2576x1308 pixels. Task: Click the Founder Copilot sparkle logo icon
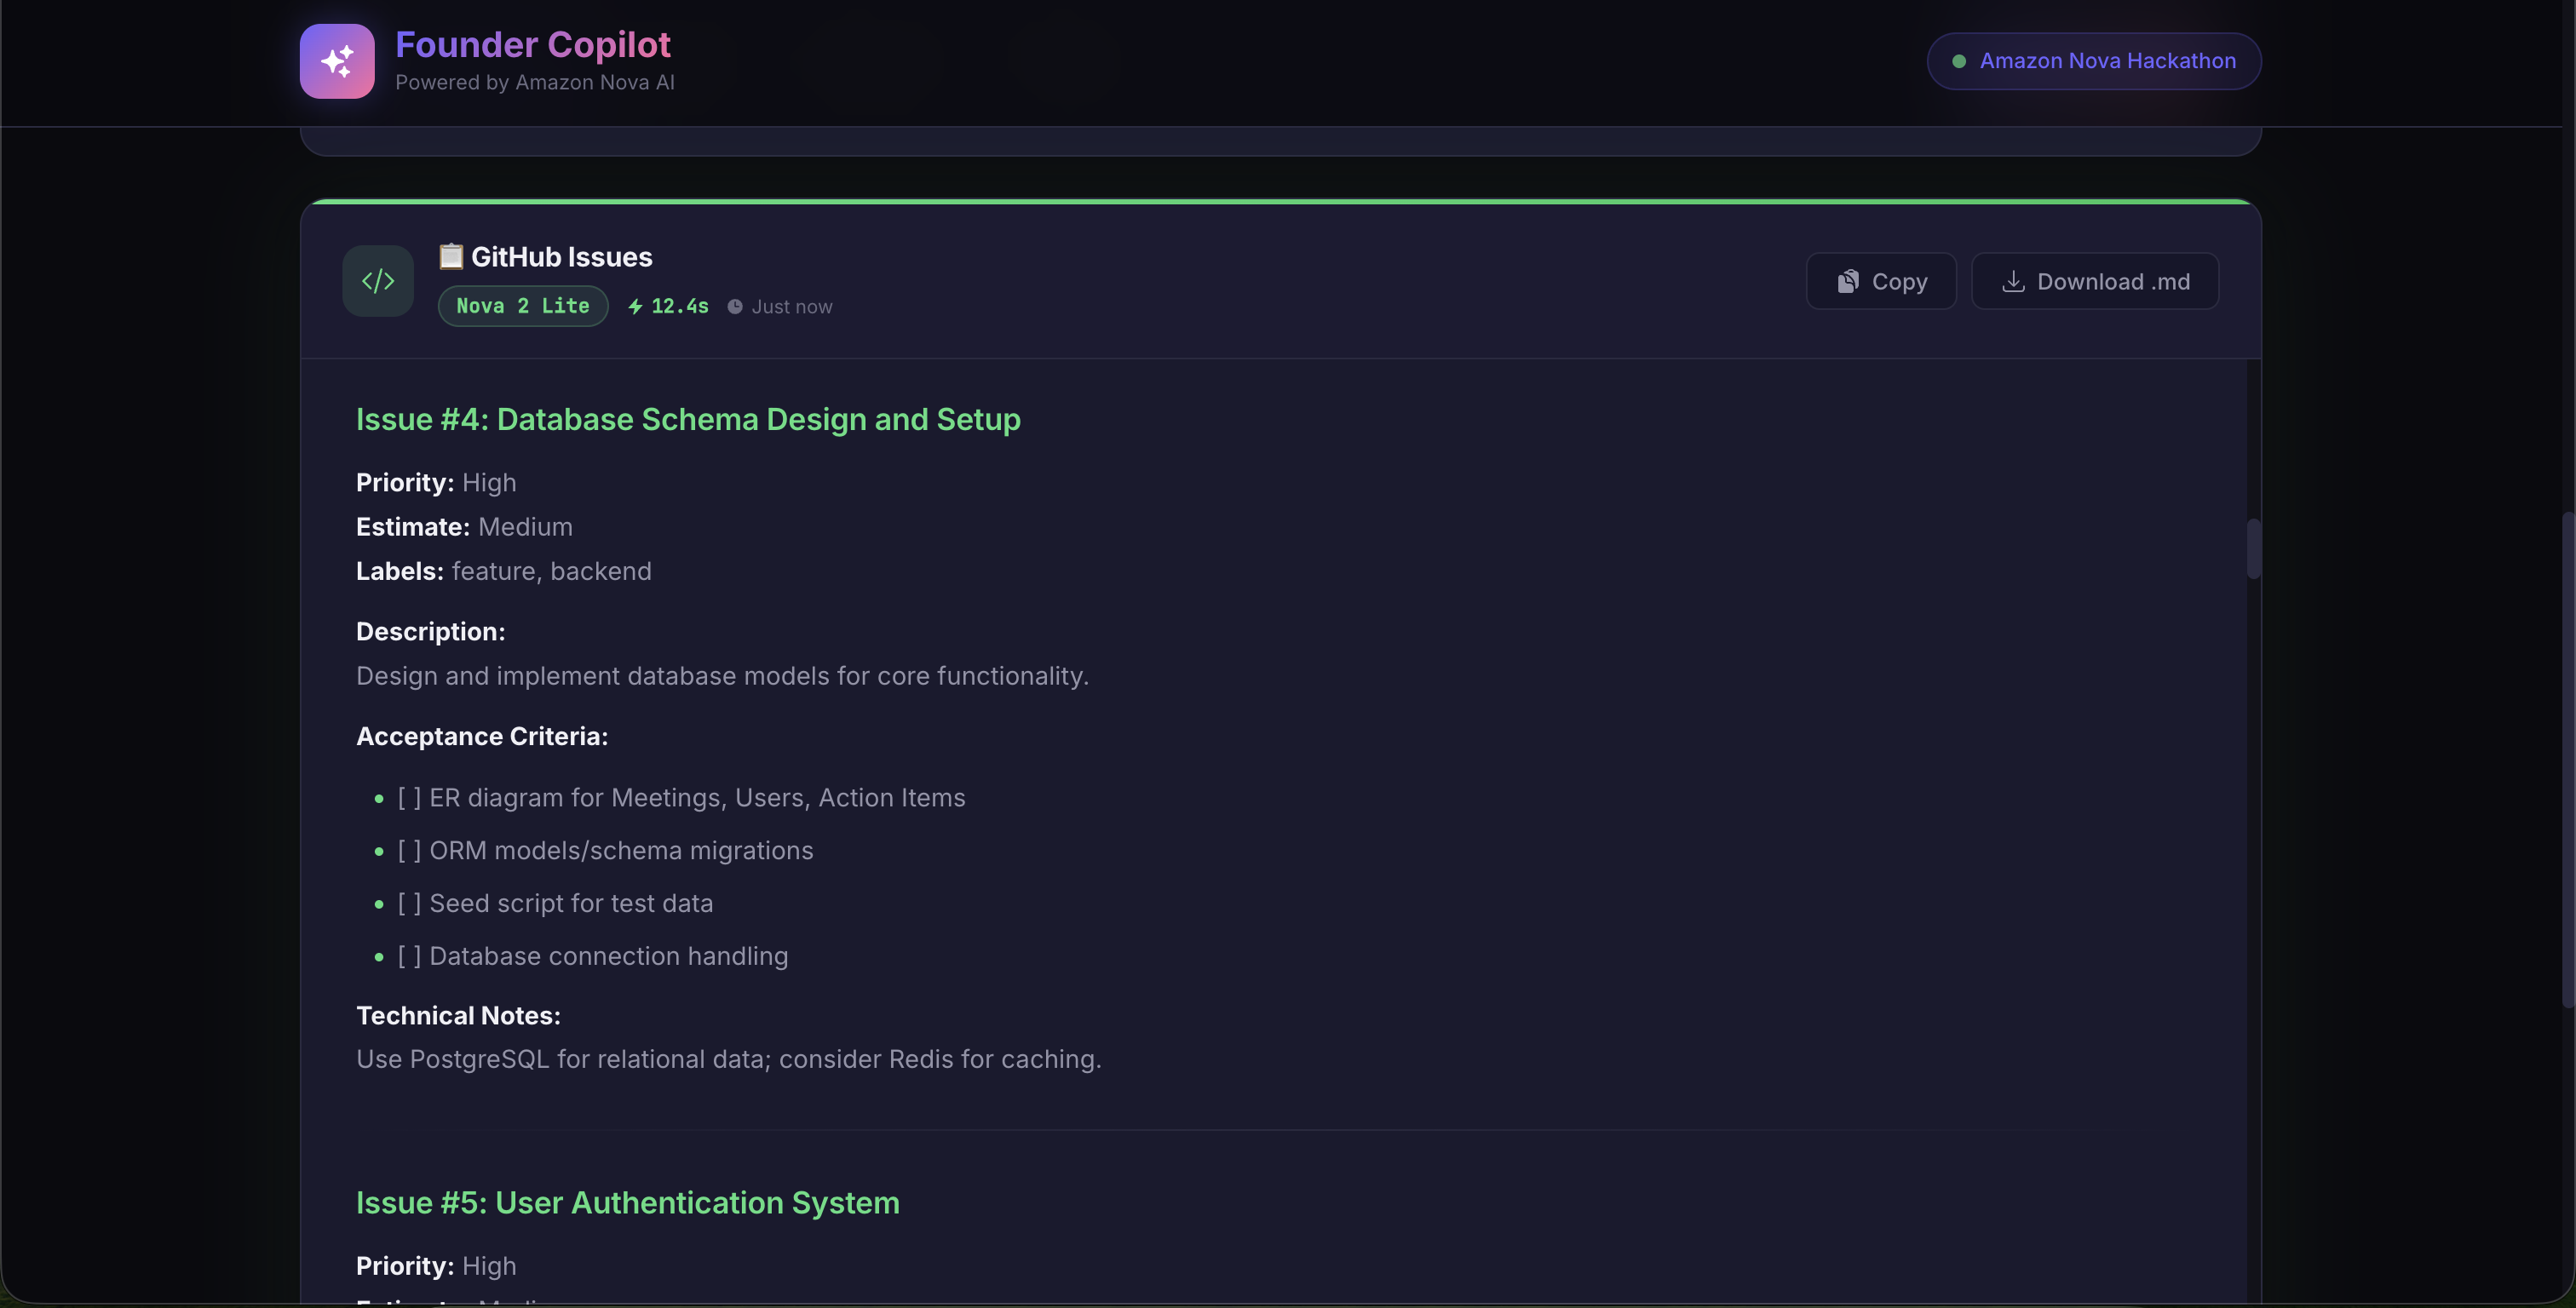coord(337,61)
